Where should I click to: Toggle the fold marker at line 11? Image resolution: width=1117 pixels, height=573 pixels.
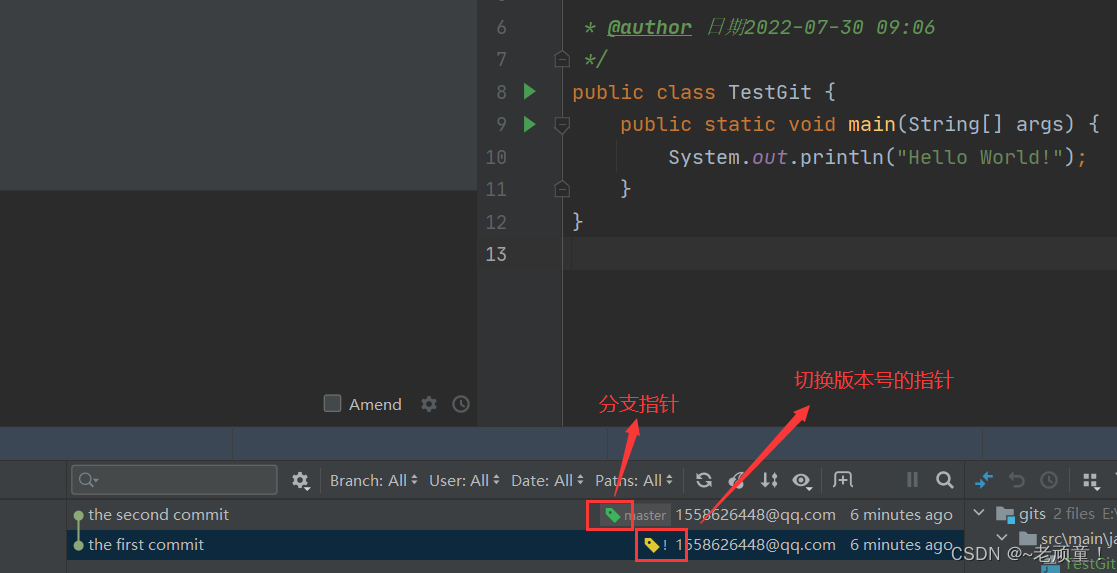562,188
